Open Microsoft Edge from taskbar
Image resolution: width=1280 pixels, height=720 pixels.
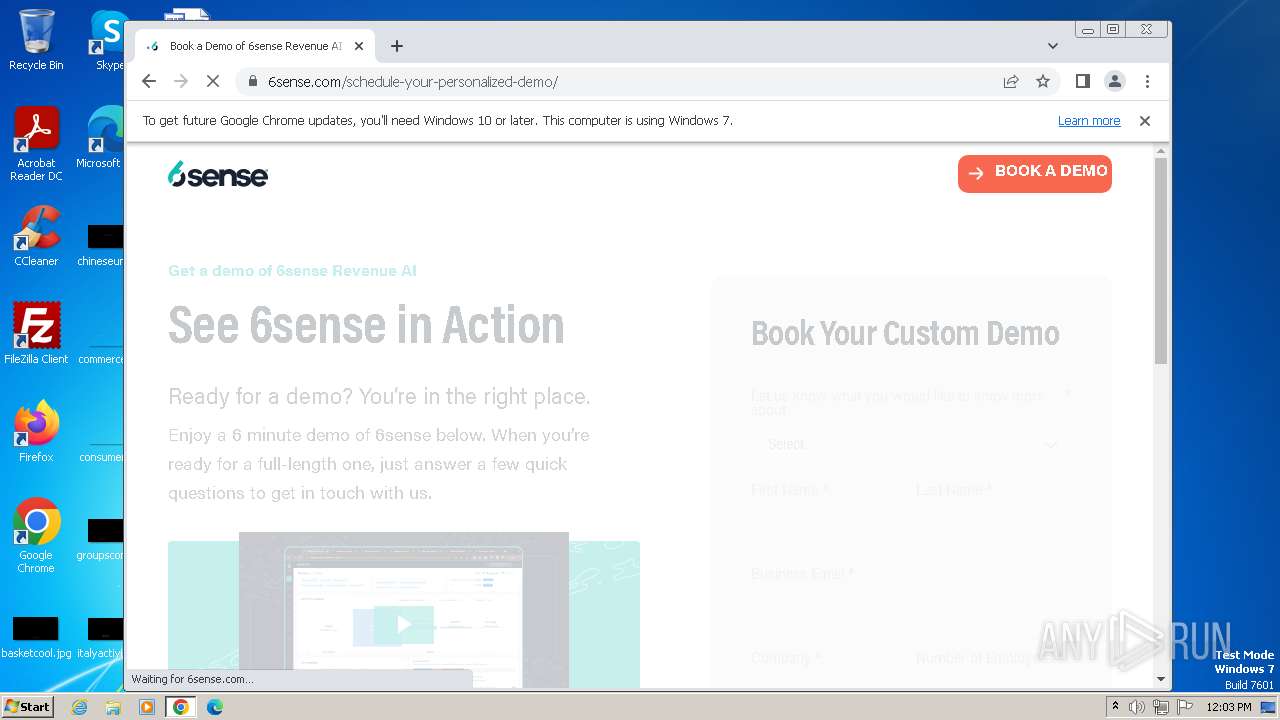(214, 707)
